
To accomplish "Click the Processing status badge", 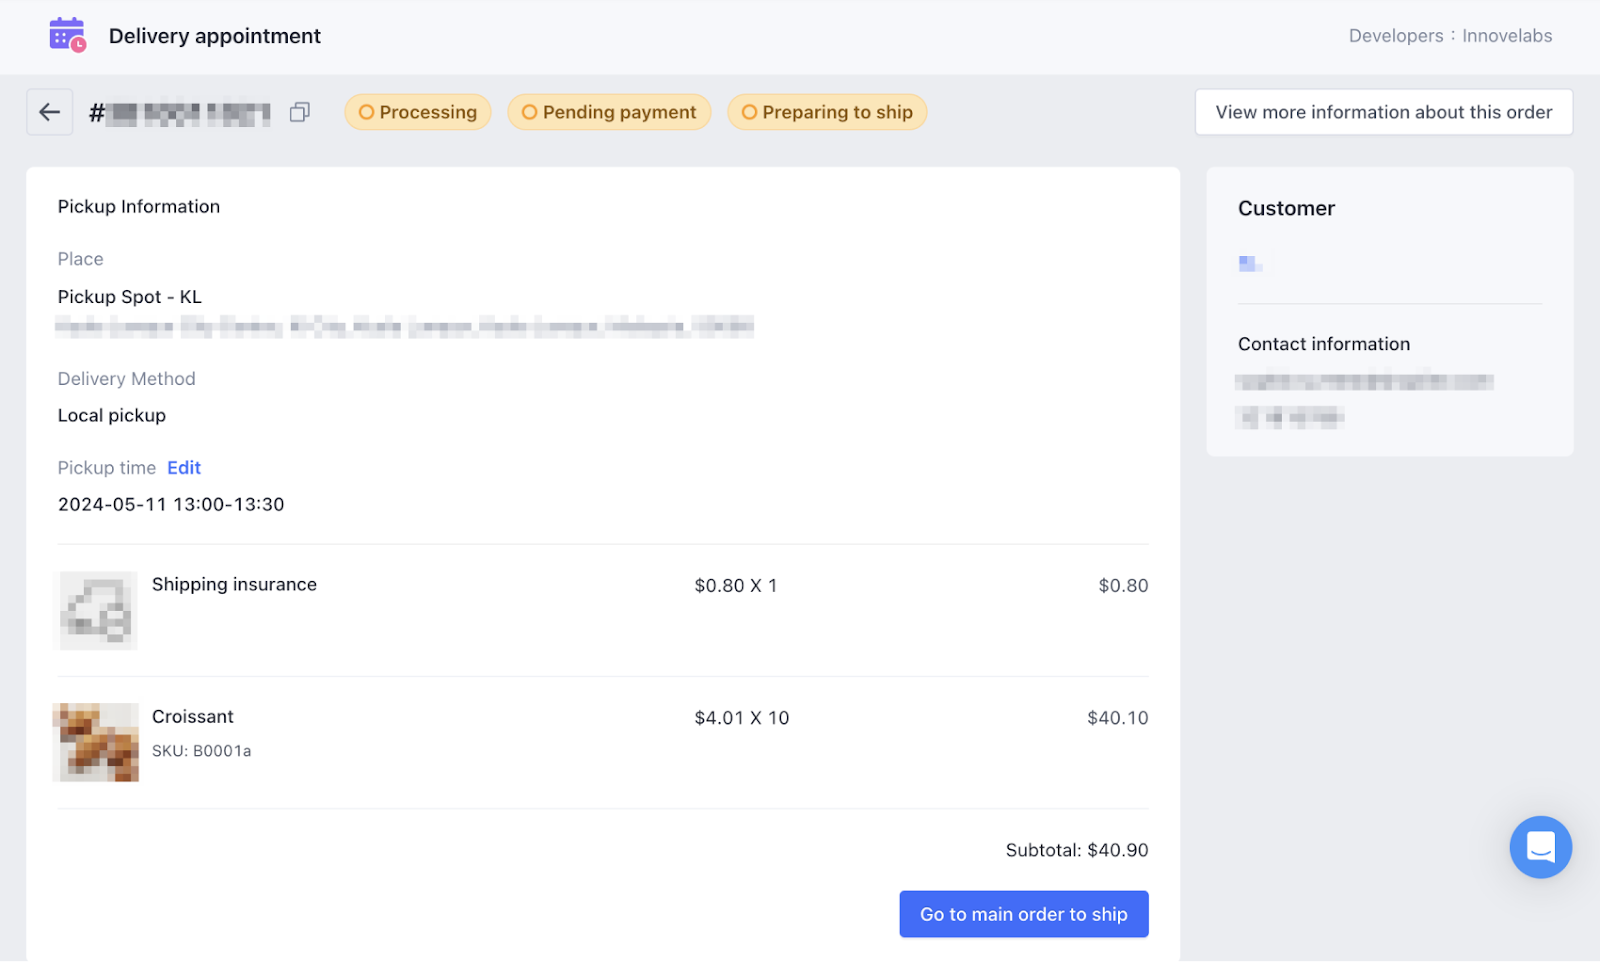I will [x=418, y=112].
